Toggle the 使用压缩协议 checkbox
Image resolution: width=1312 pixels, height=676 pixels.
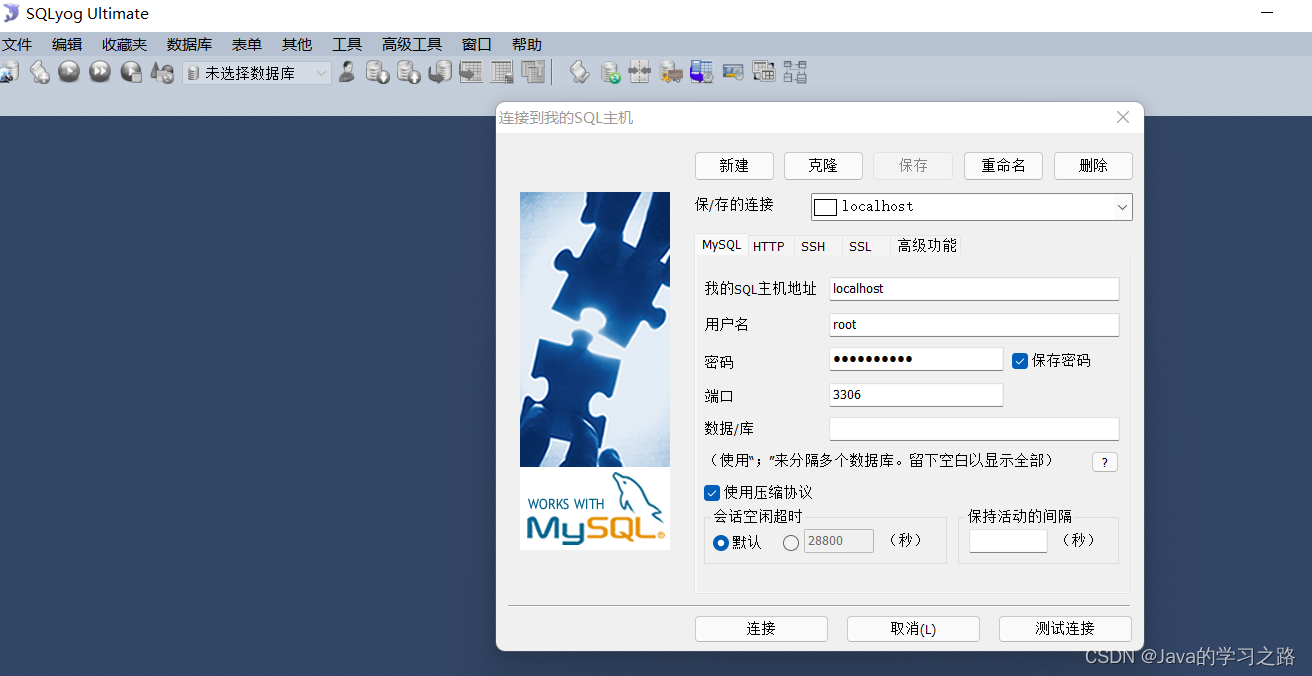coord(712,493)
